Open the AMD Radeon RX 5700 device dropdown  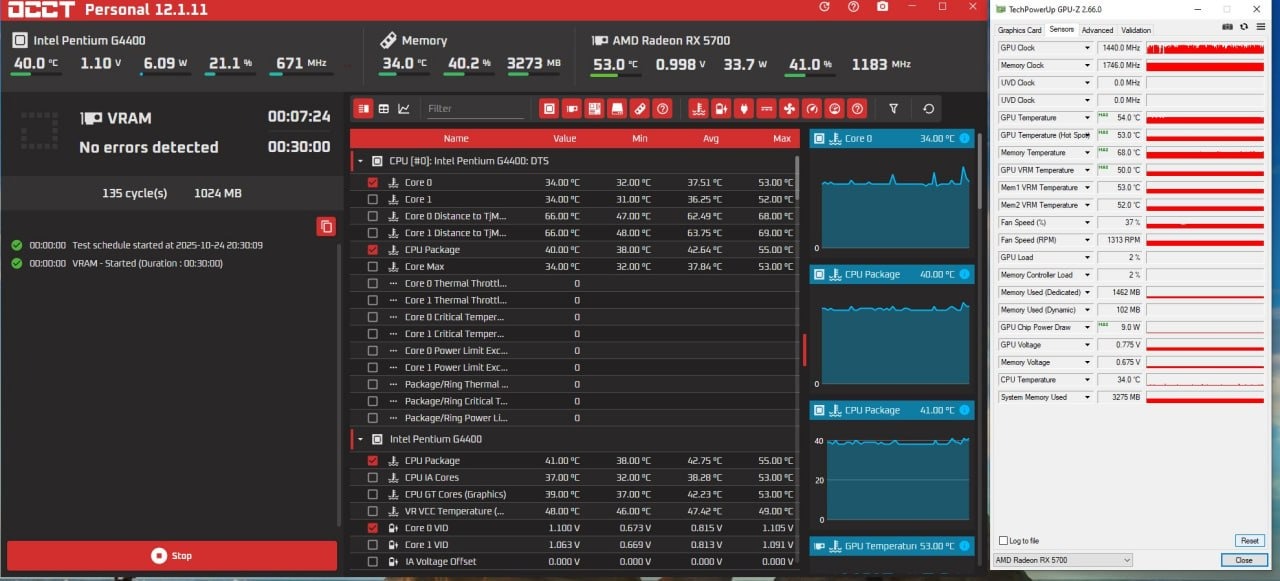[1063, 560]
